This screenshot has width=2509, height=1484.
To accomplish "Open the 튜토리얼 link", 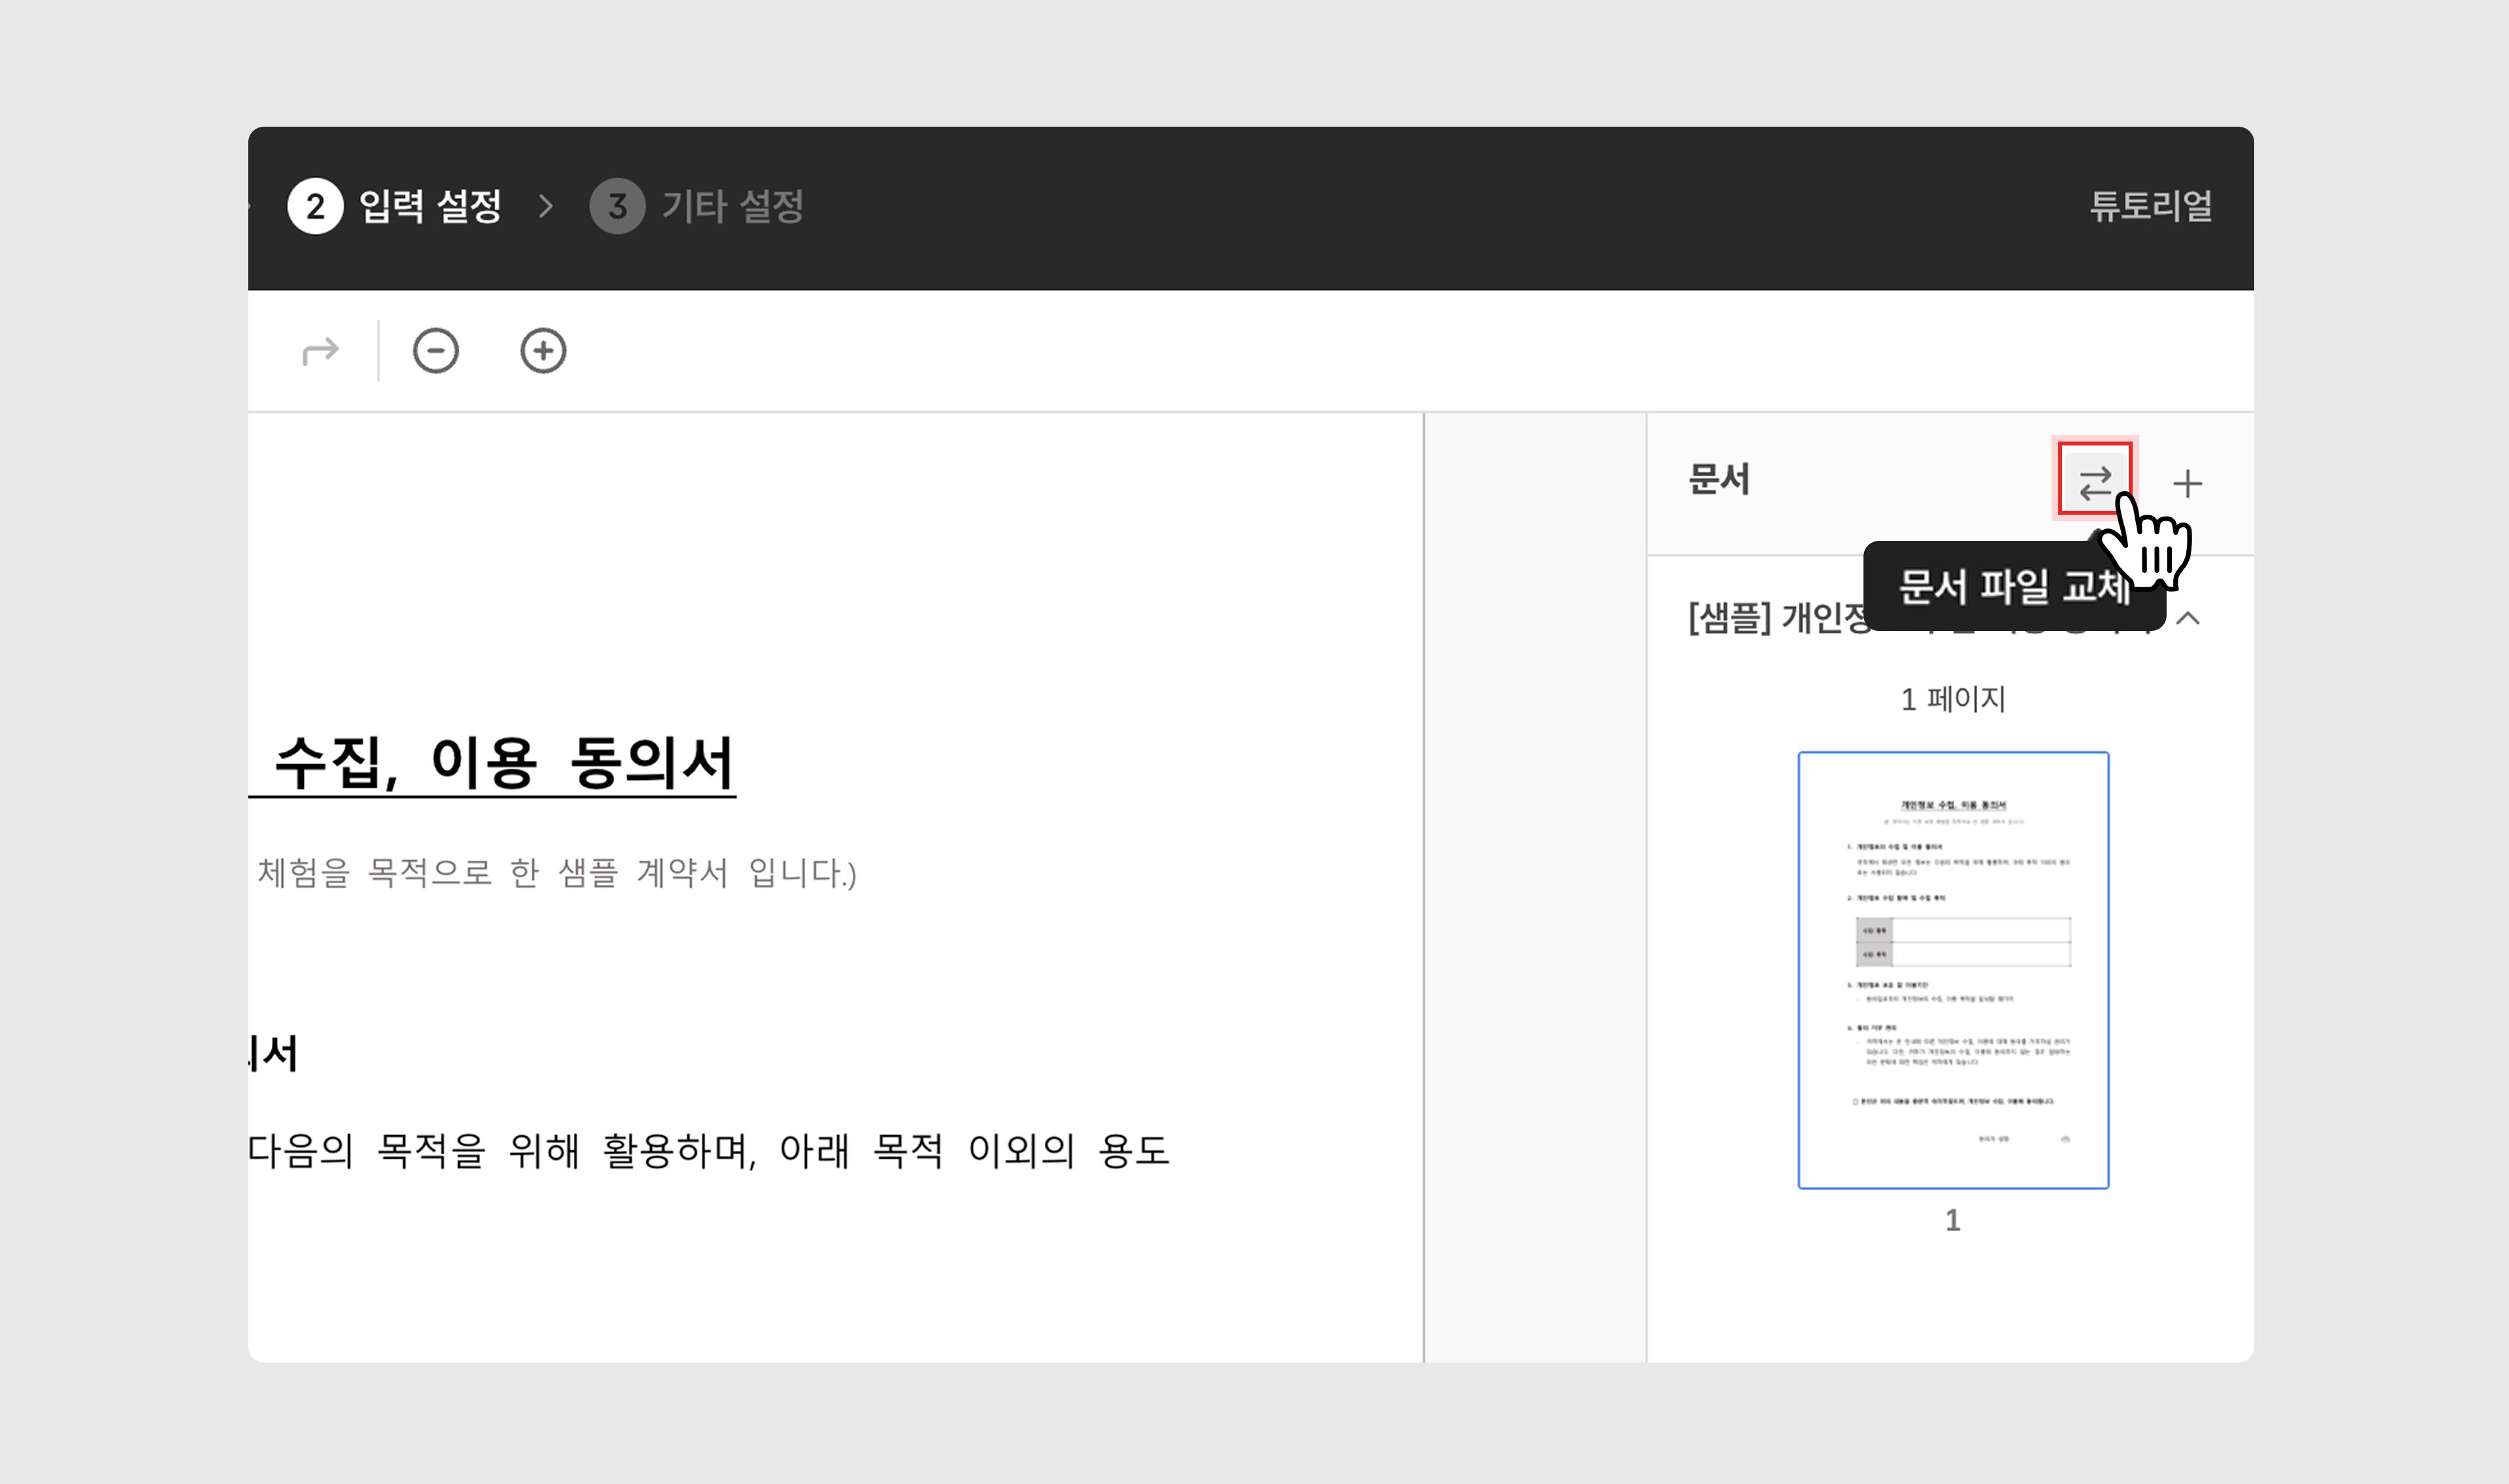I will (2150, 206).
